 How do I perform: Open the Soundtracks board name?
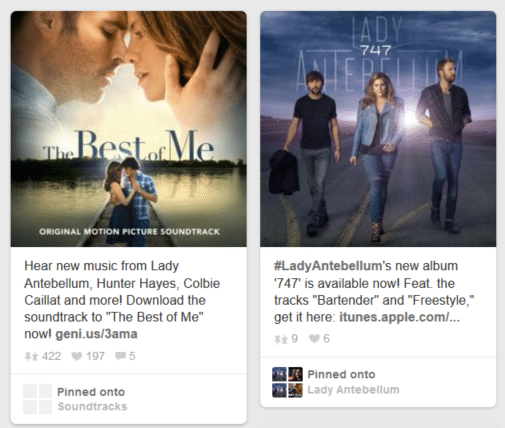click(92, 407)
